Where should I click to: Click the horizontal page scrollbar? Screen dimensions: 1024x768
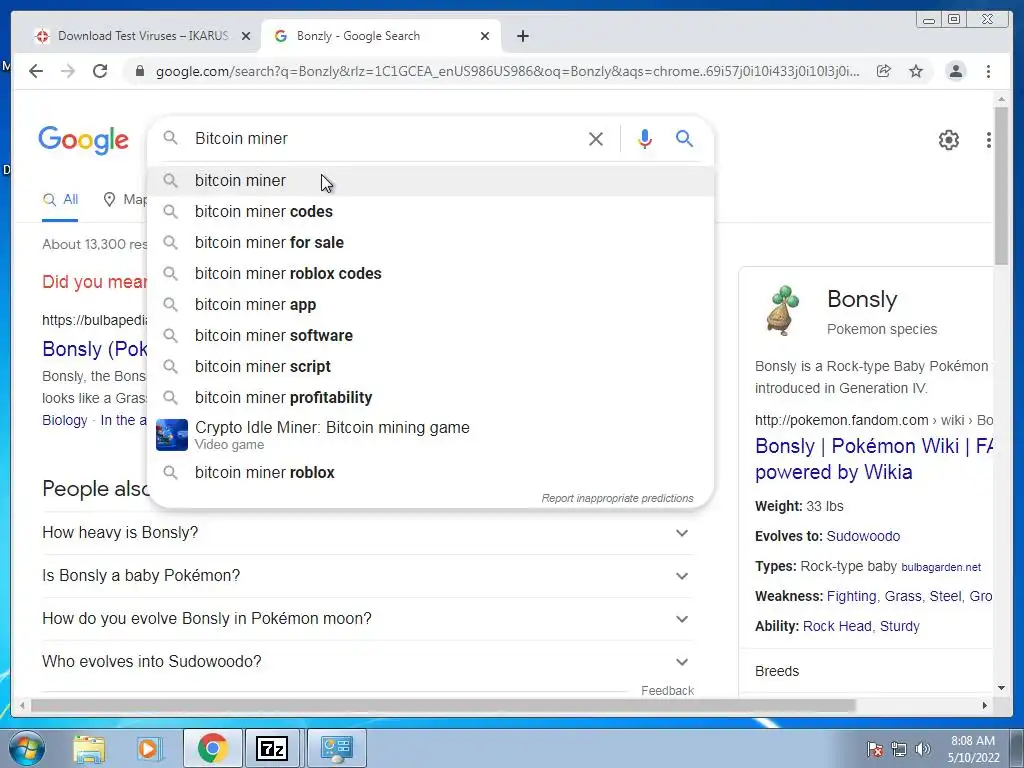click(443, 705)
